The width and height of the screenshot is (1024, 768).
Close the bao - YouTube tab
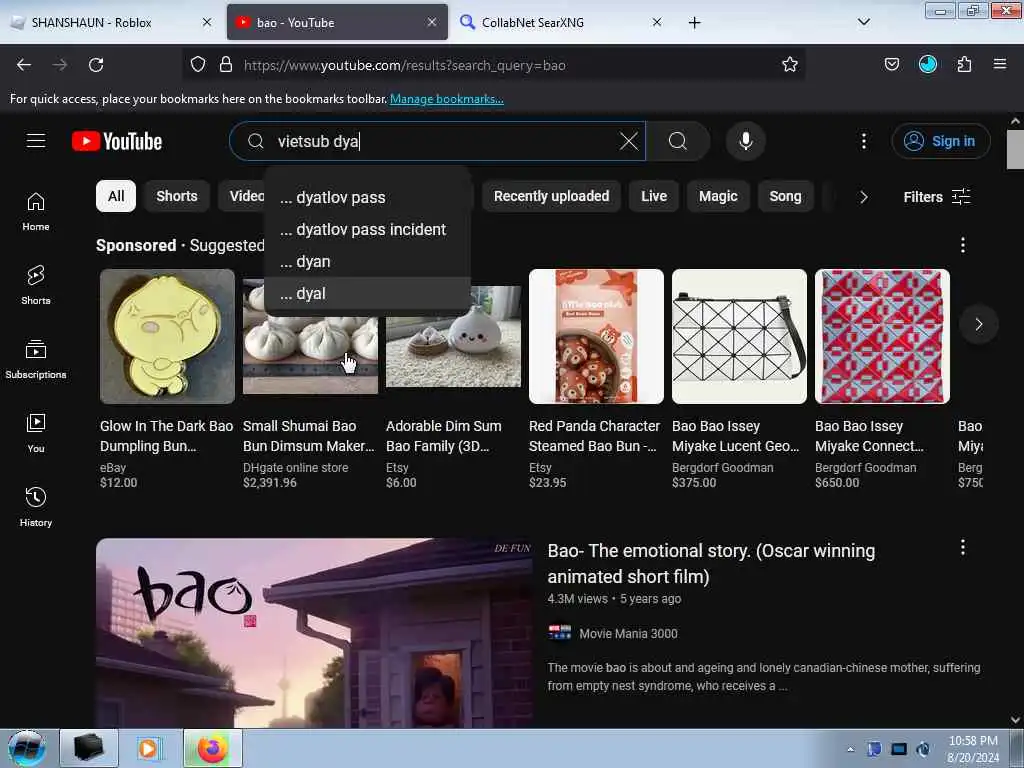point(432,23)
